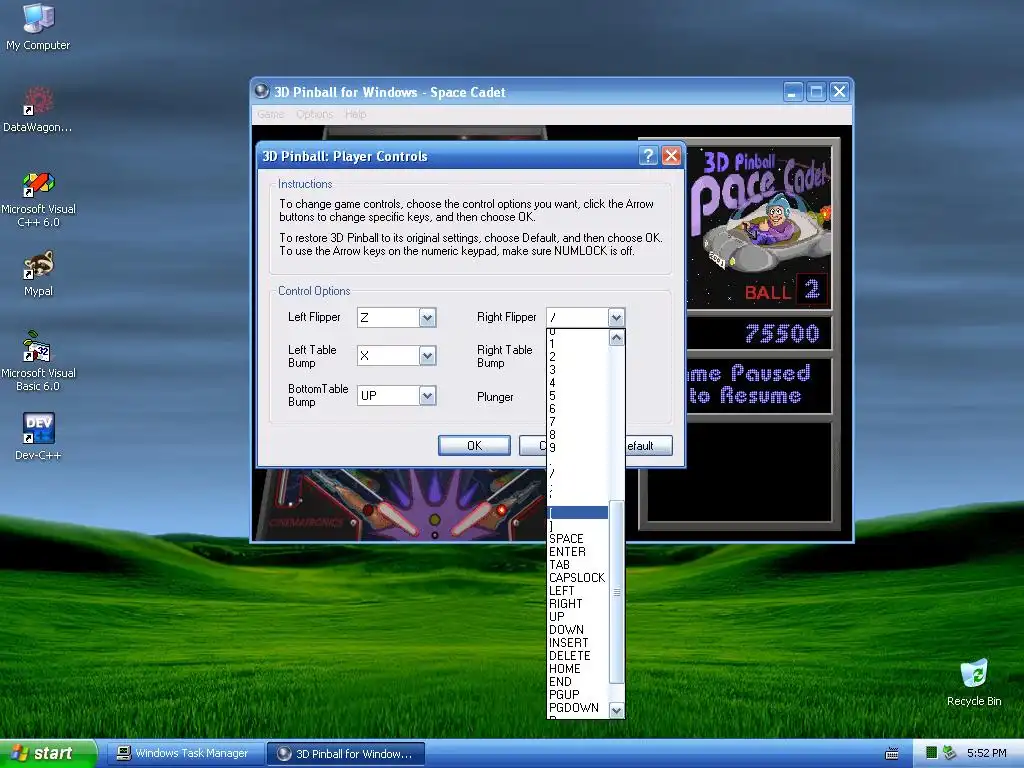Open the Left Table Bump key dropdown
Viewport: 1024px width, 768px height.
pyautogui.click(x=427, y=356)
